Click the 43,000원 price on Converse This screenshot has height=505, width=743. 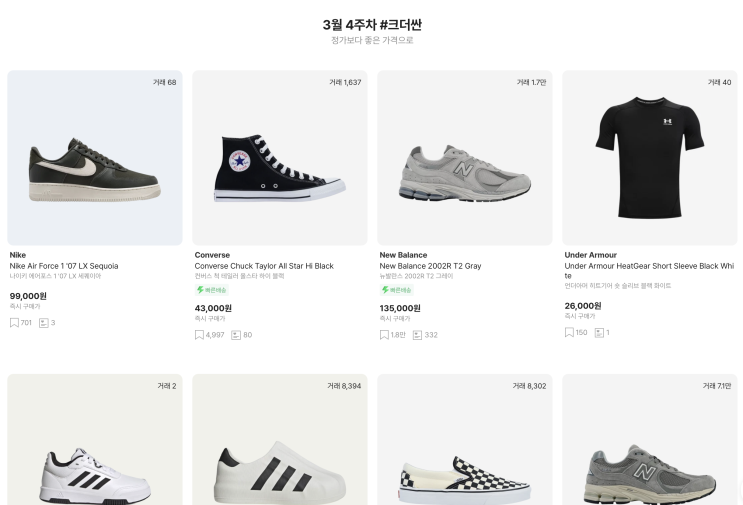point(213,308)
